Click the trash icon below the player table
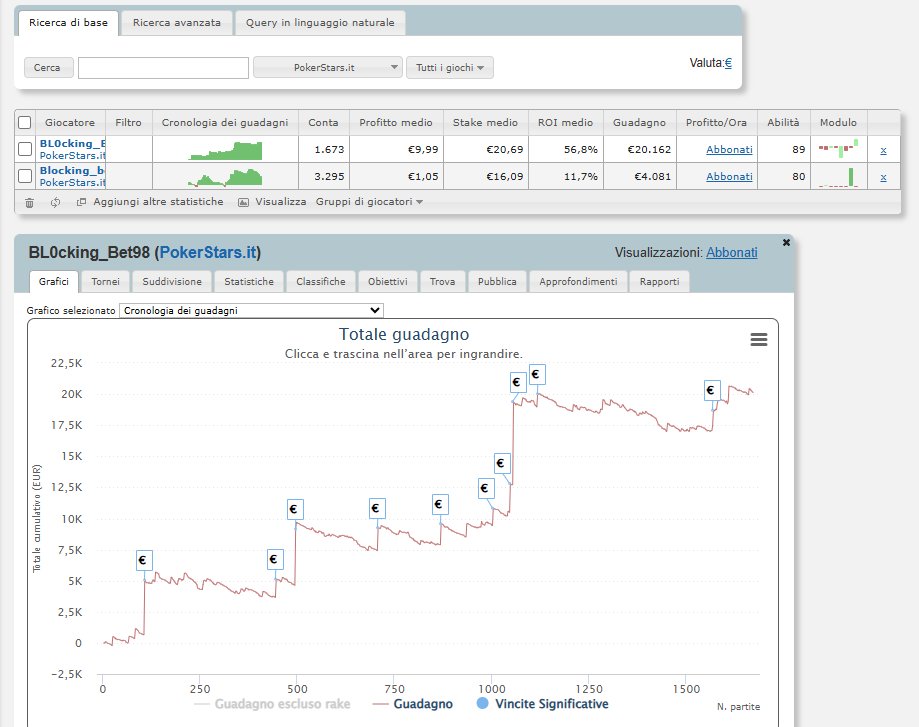 coord(29,202)
